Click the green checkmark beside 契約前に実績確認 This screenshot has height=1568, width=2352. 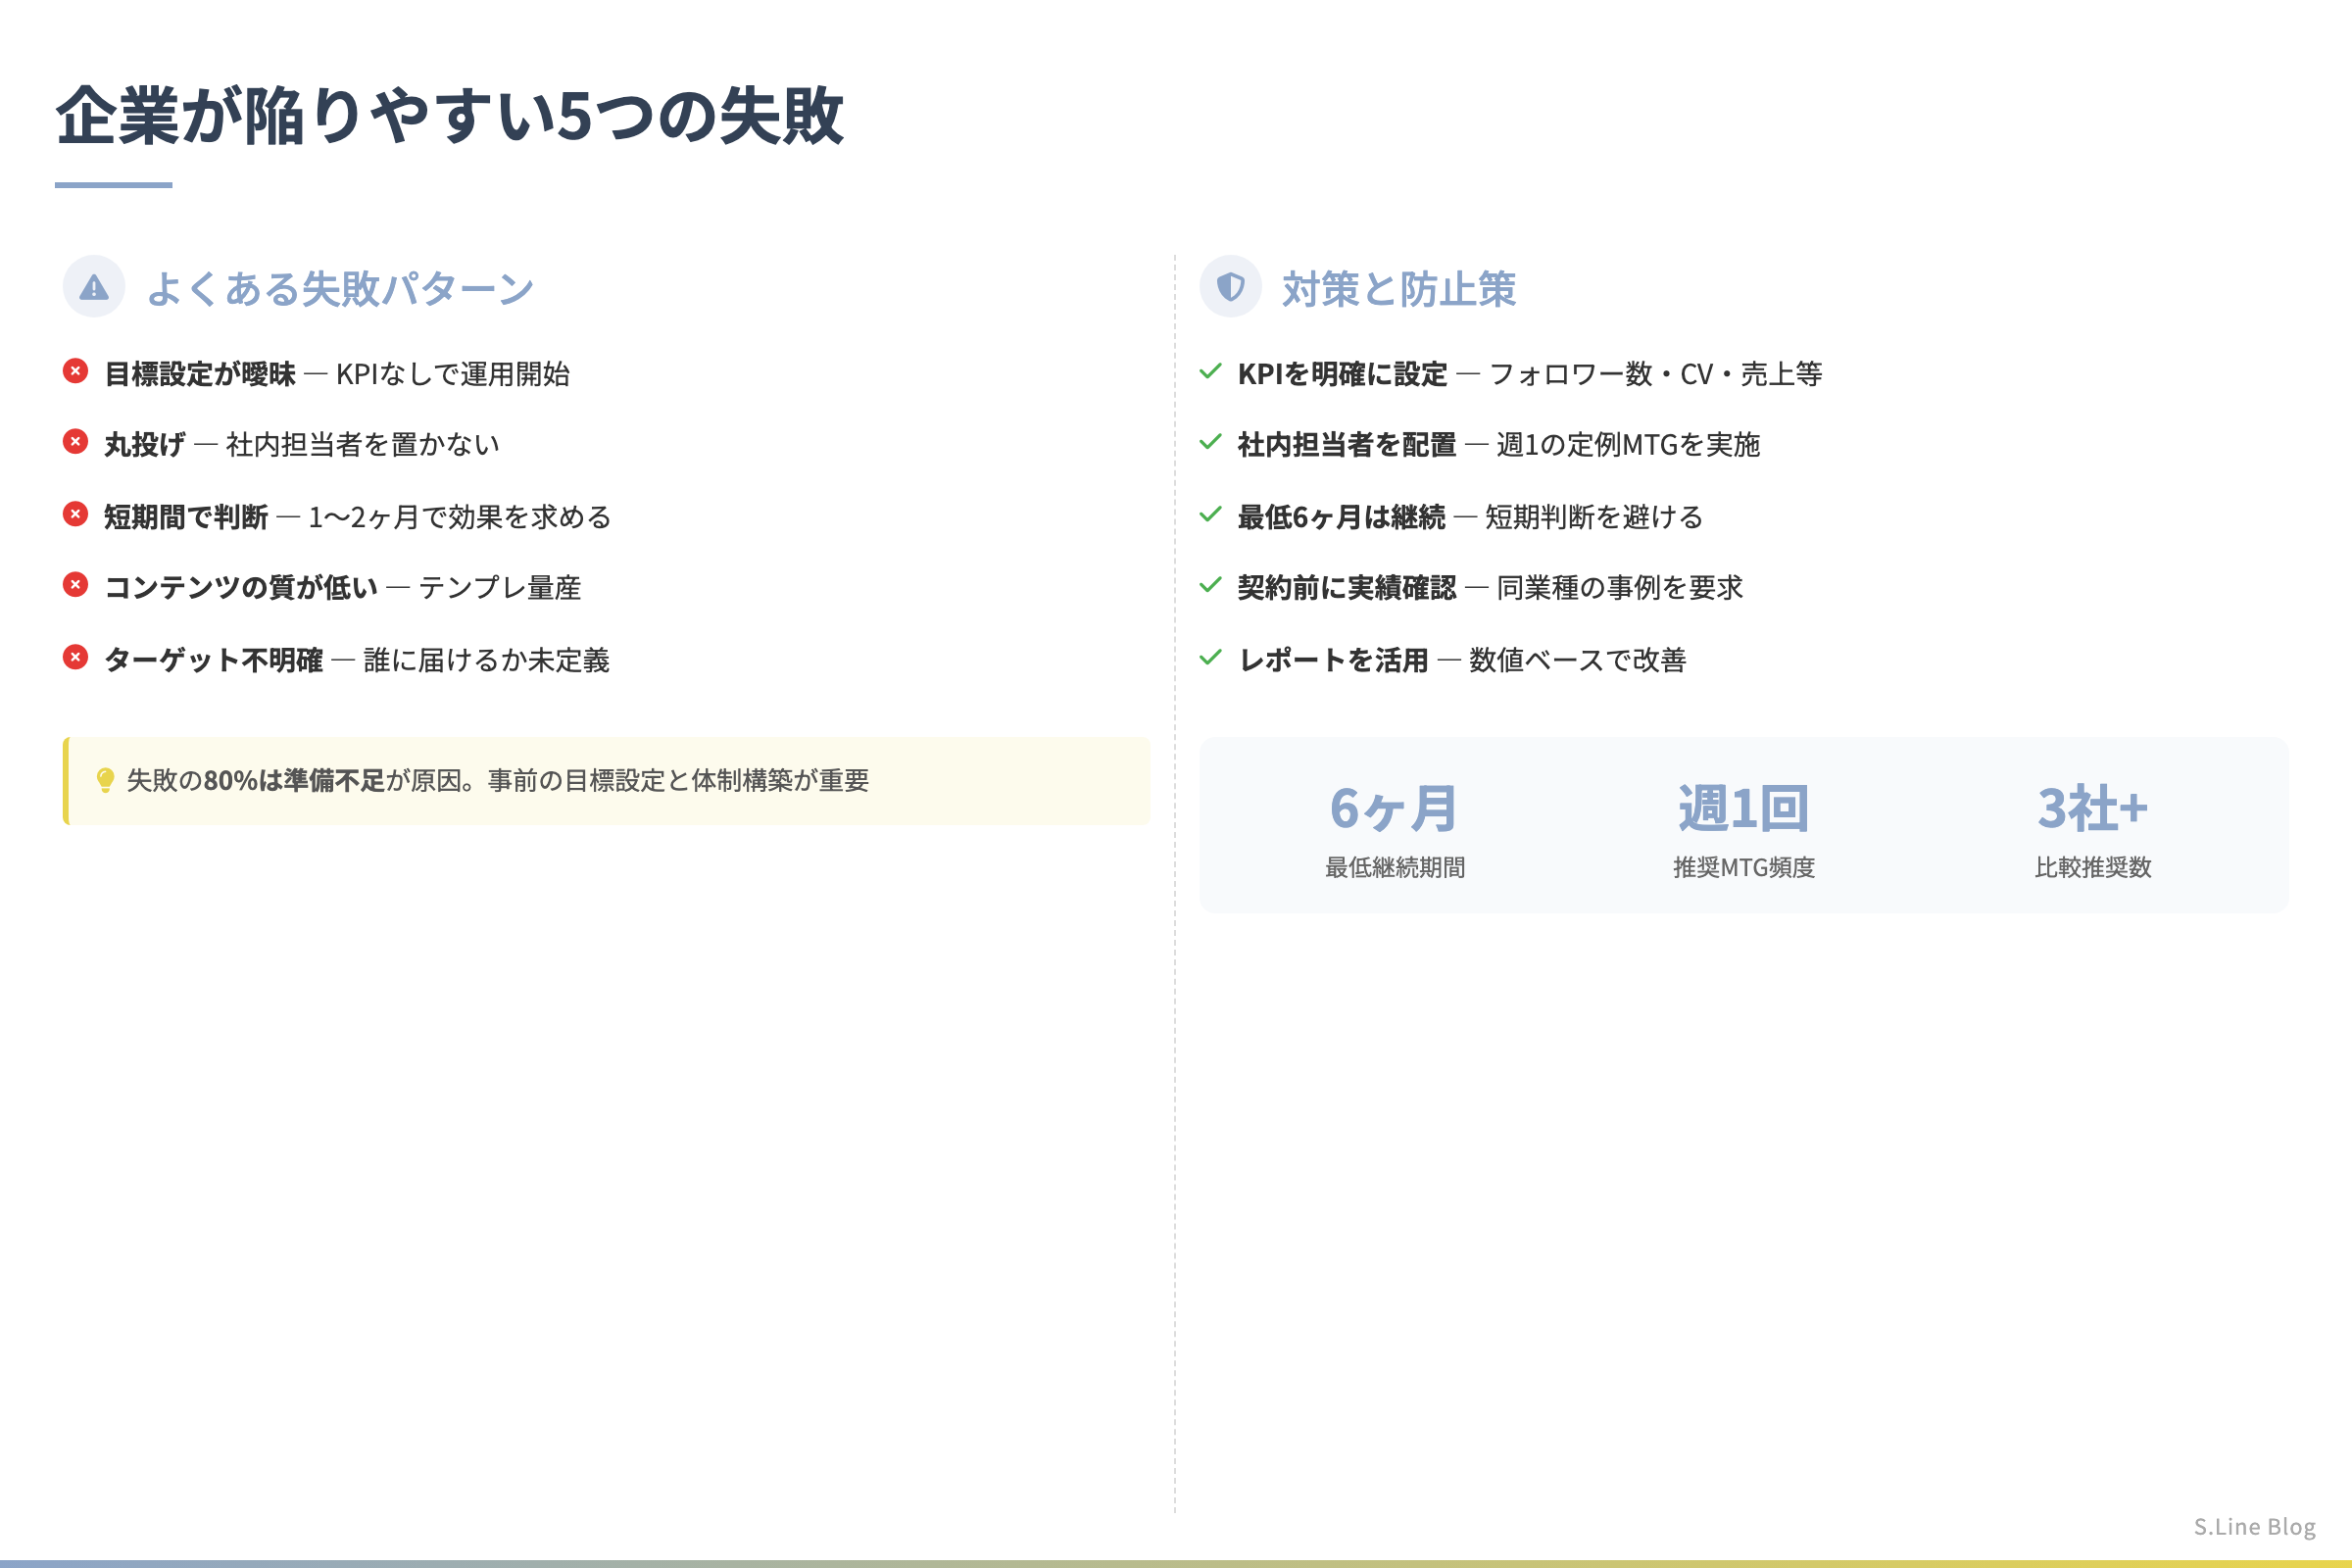tap(1210, 585)
